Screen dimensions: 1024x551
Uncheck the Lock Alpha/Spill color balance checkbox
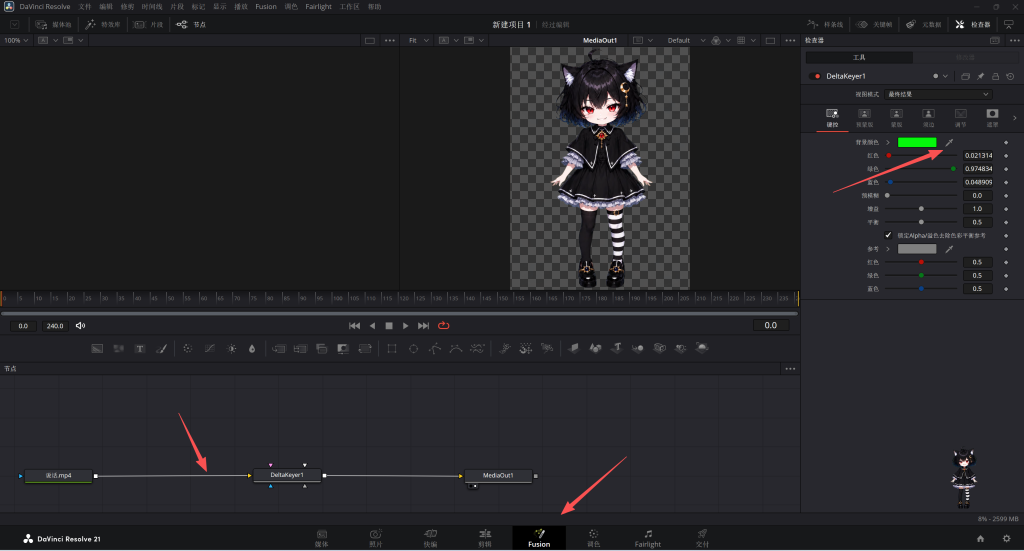(888, 235)
